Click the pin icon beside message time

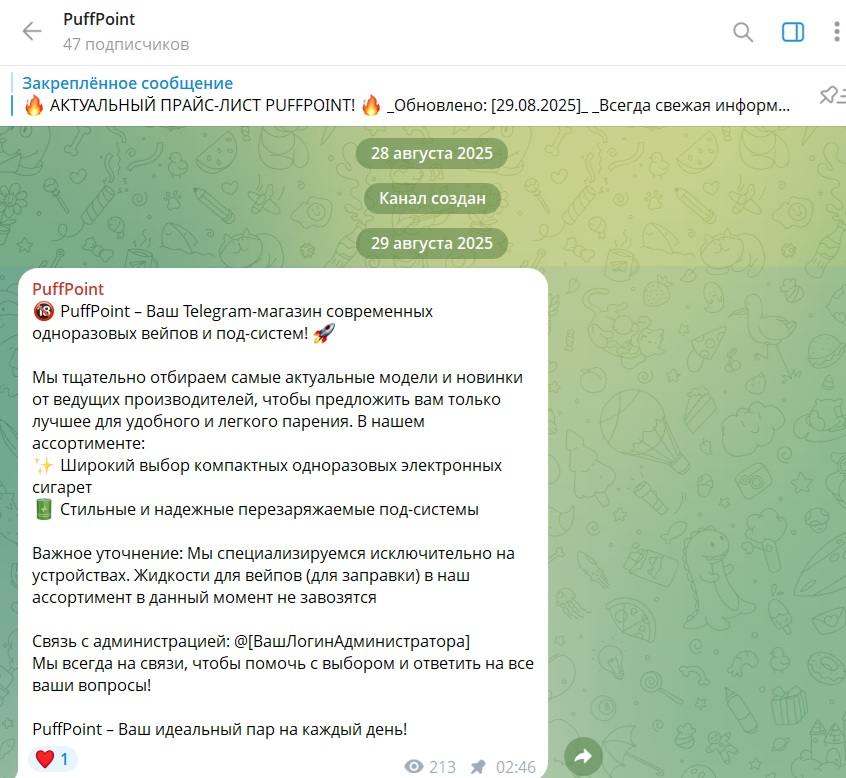coord(477,767)
